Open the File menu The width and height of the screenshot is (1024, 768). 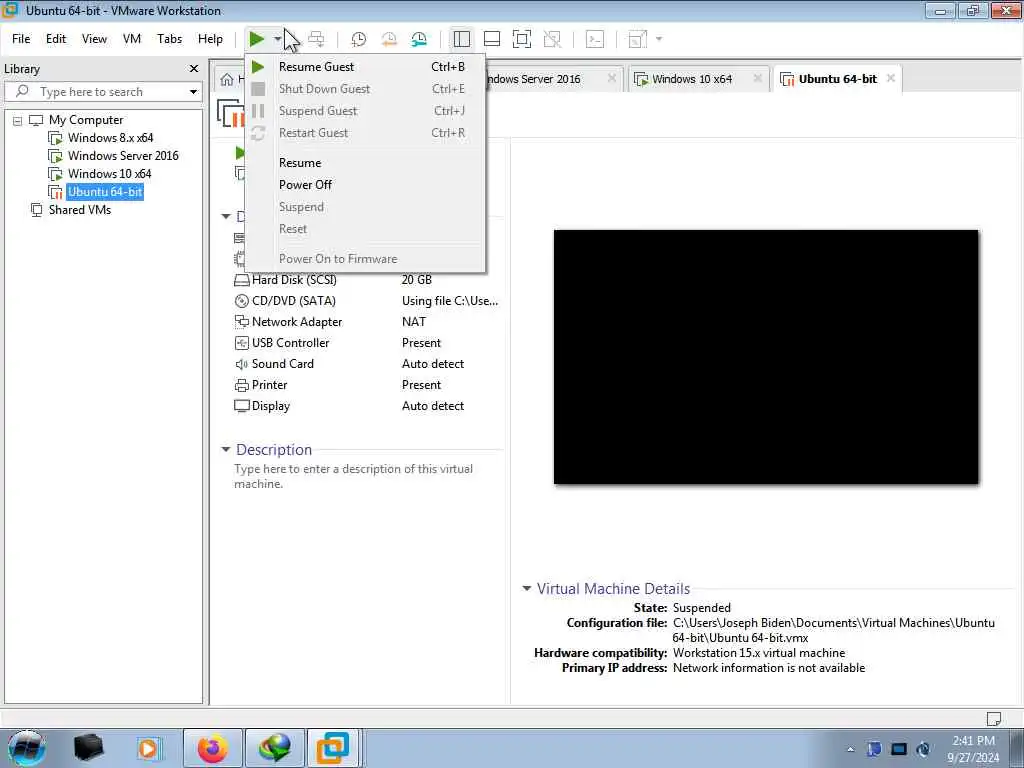(x=21, y=39)
